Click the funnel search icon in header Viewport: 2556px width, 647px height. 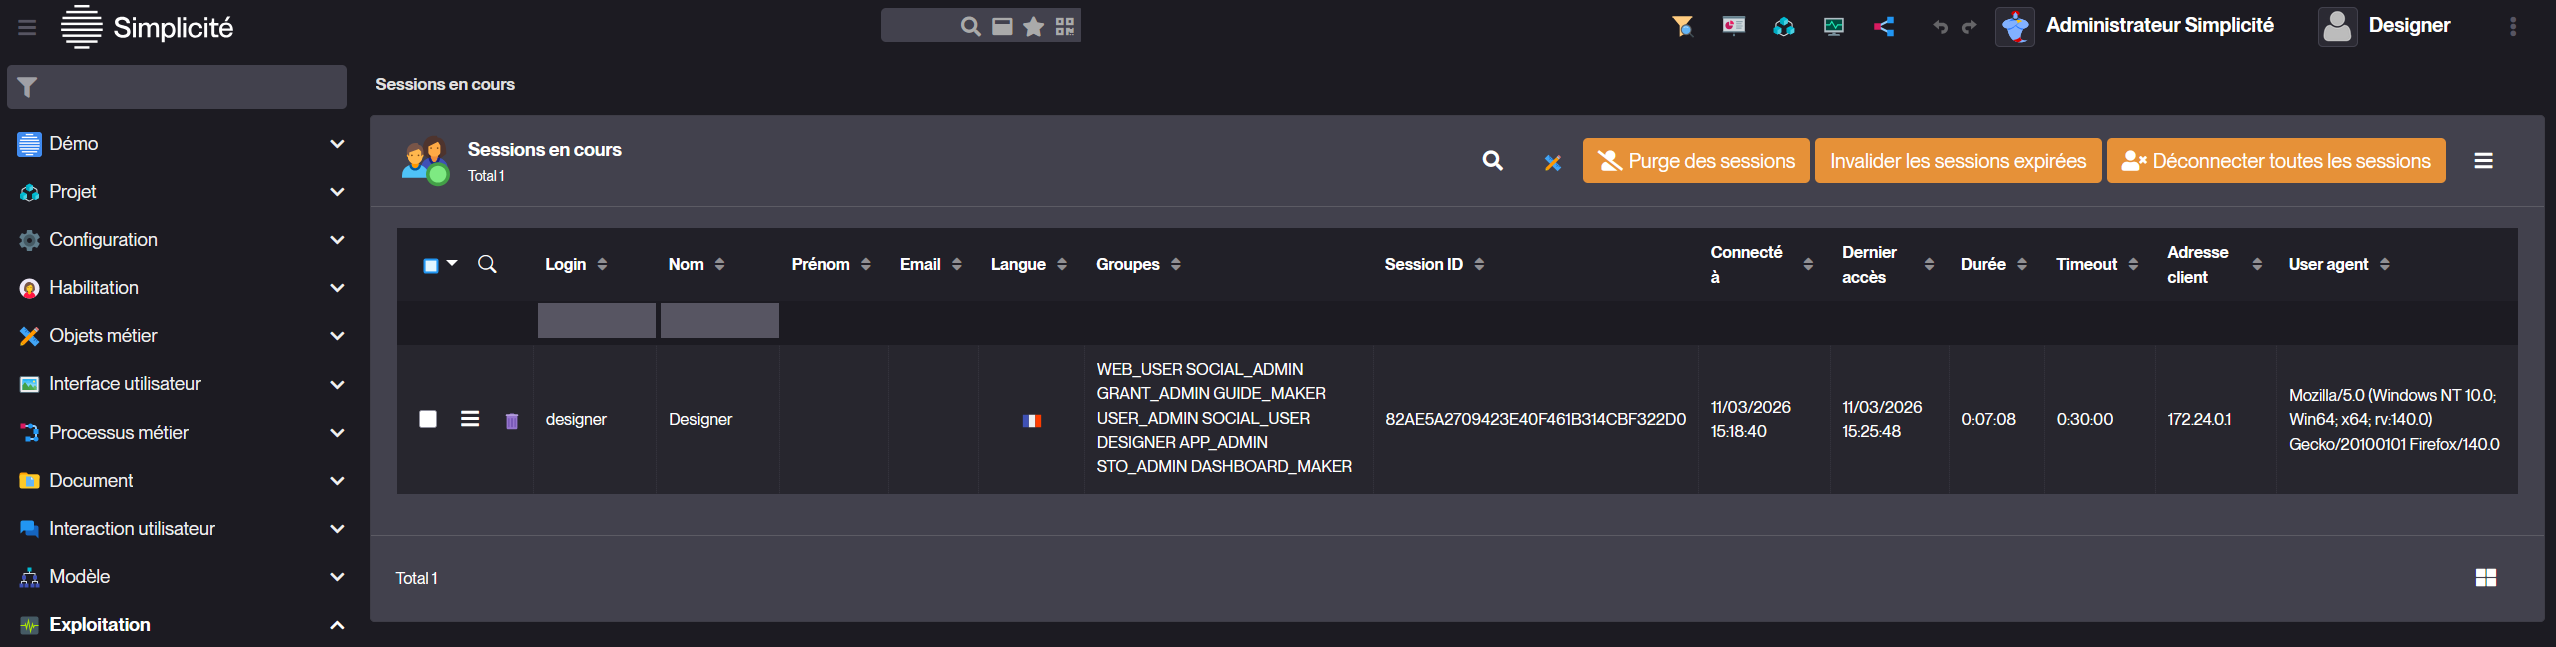pos(1683,26)
